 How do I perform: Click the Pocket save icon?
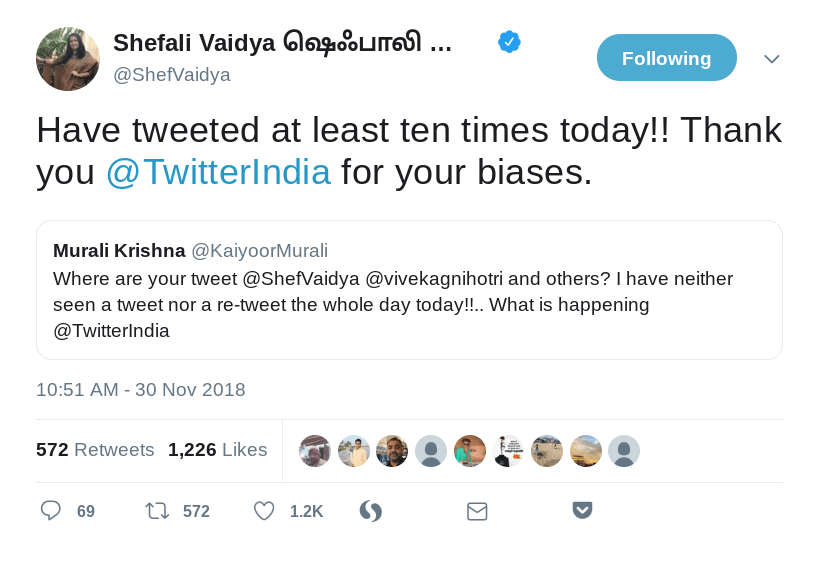pyautogui.click(x=582, y=510)
